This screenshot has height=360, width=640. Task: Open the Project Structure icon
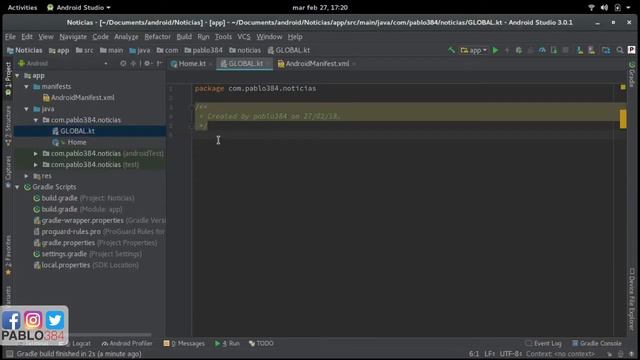[x=606, y=50]
